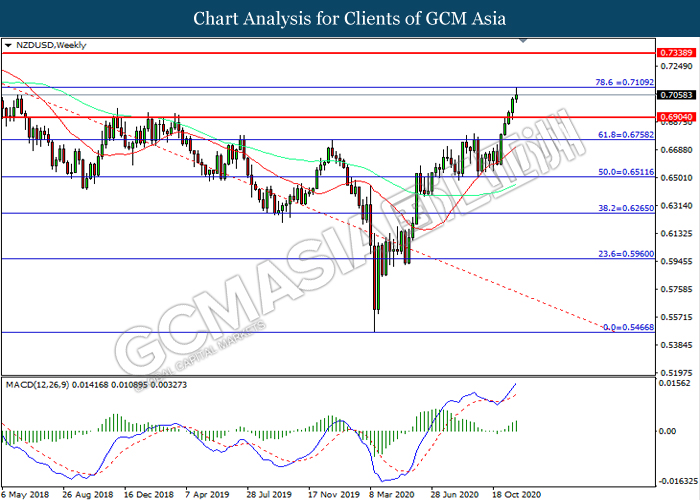Click the 0.55715 price axis value

676,317
